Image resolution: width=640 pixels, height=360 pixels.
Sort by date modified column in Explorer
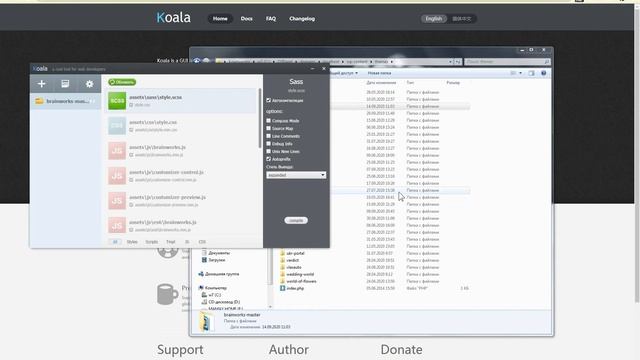point(381,82)
